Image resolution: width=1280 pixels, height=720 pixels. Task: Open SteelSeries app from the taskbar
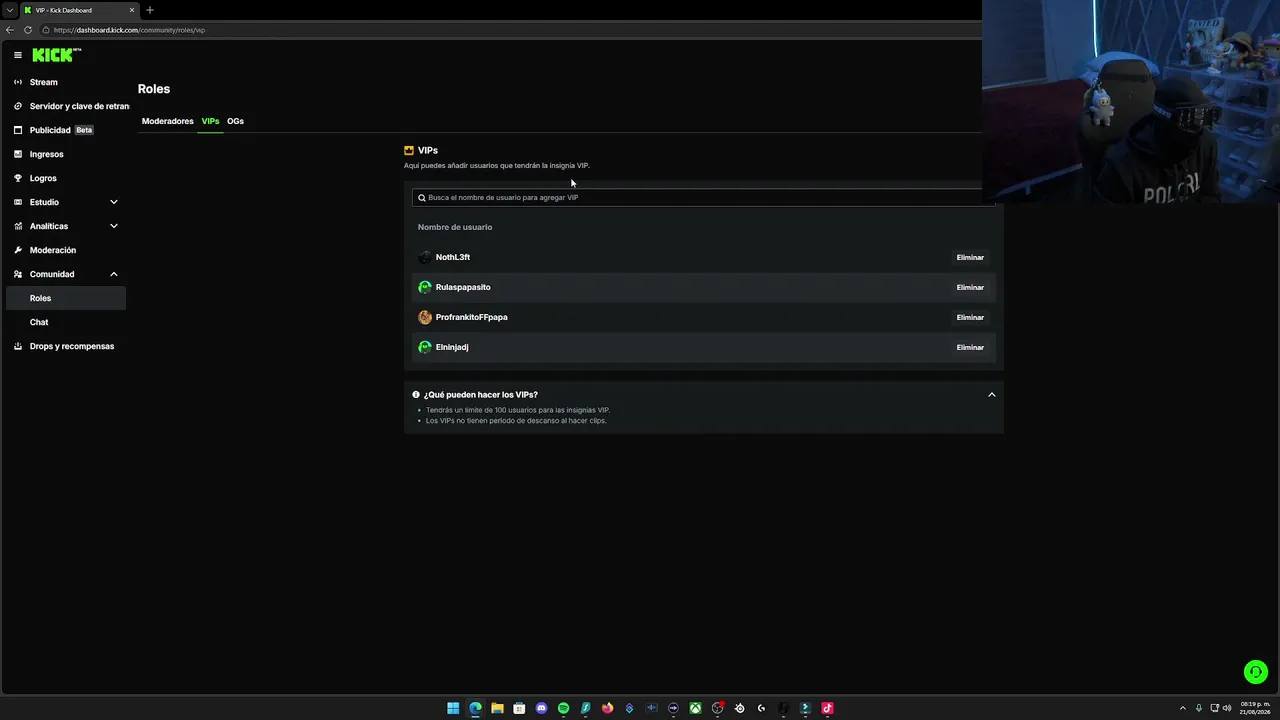pos(739,708)
